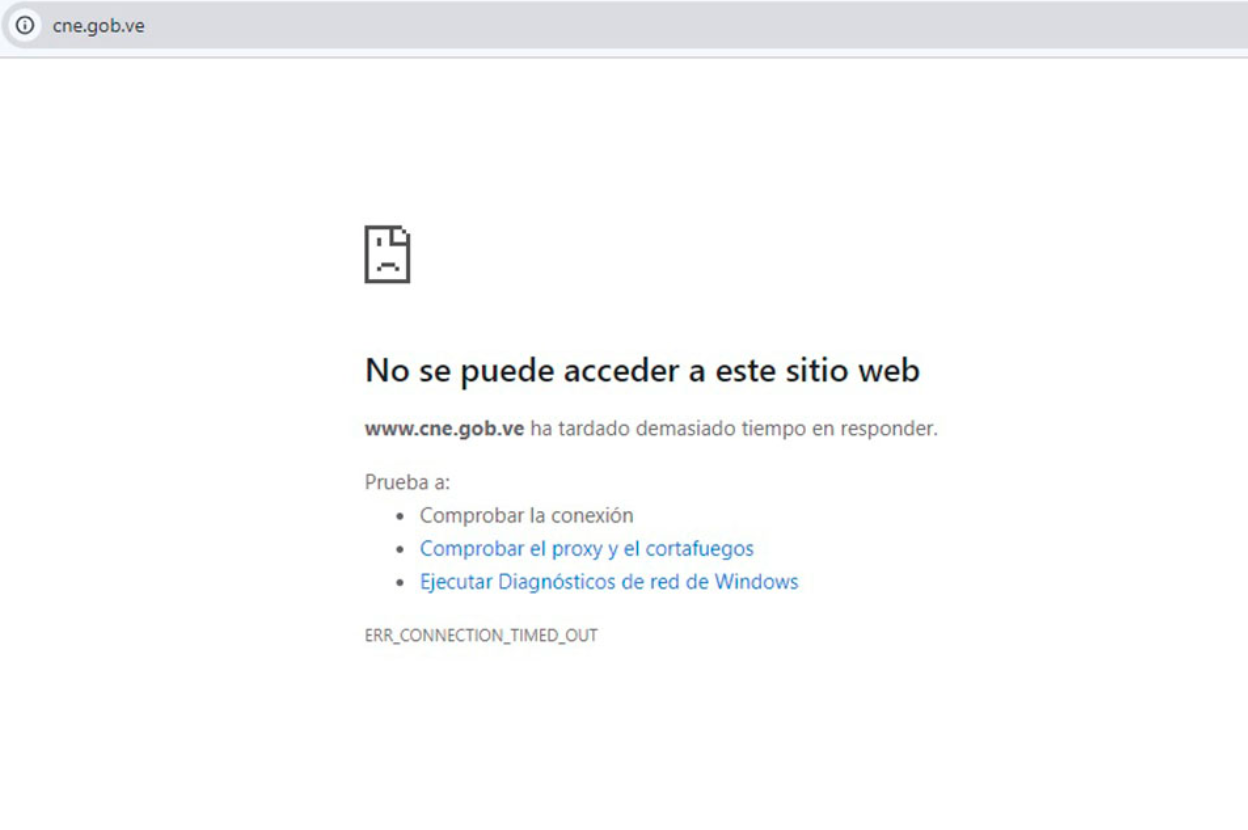The image size is (1248, 830).
Task: Click the bold 'www.cne.gob.ve' text
Action: 445,429
